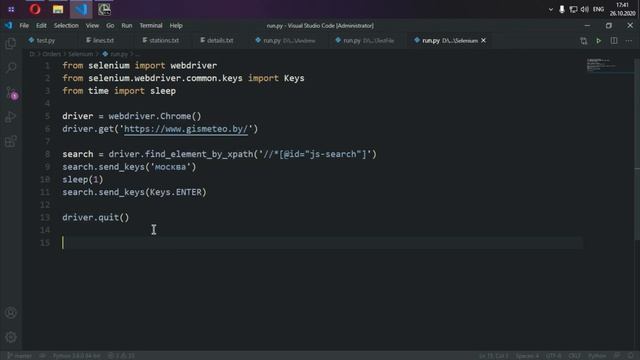Click line number 4 in the gutter
The height and width of the screenshot is (360, 640).
tap(47, 103)
